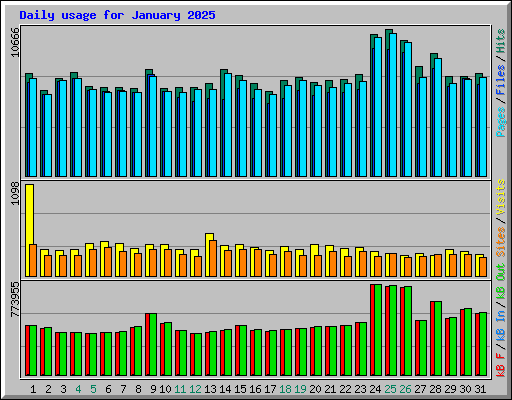Click the orange sites bar for day 6
Viewport: 512px width, 400px height.
point(108,262)
